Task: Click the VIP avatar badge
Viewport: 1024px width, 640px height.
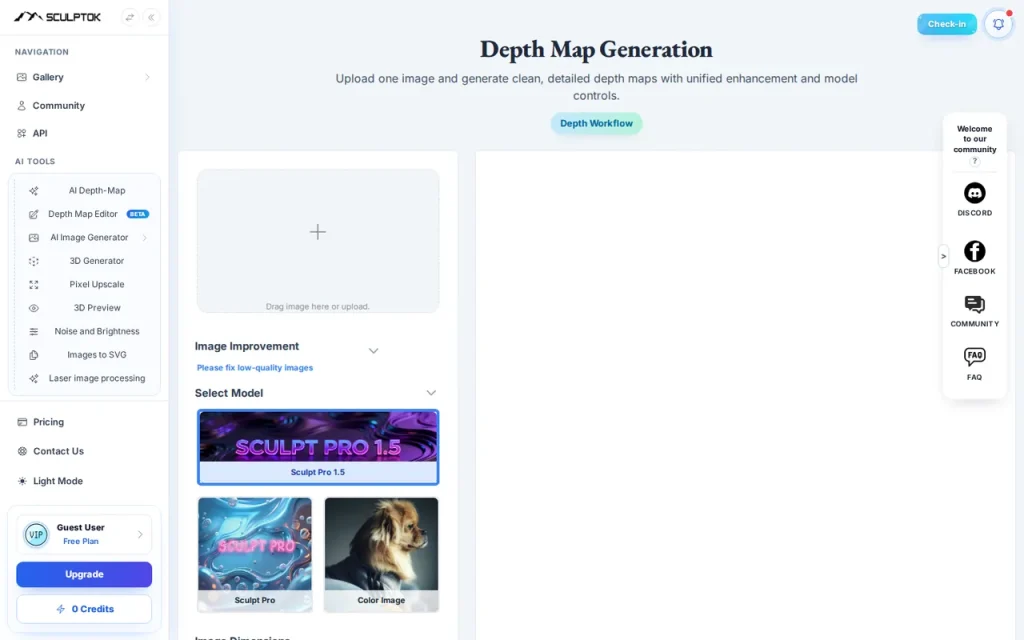Action: (36, 535)
